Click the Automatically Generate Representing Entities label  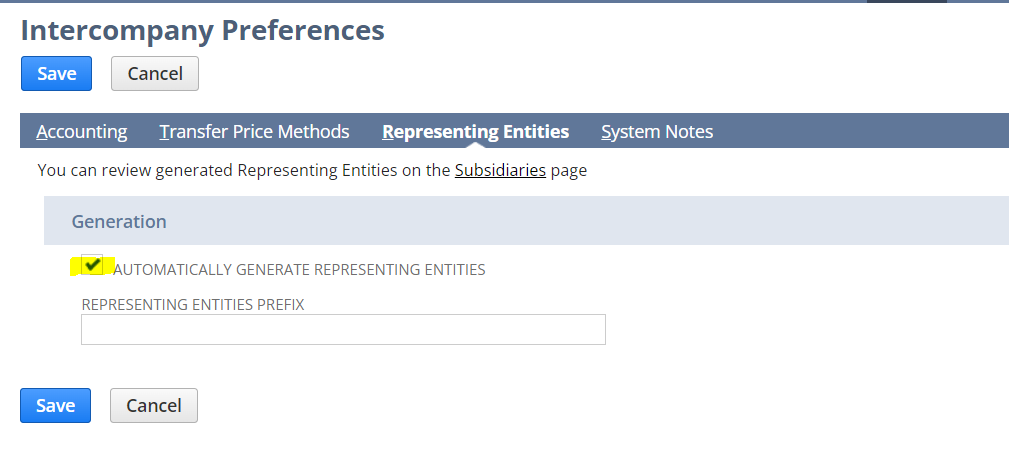click(299, 269)
